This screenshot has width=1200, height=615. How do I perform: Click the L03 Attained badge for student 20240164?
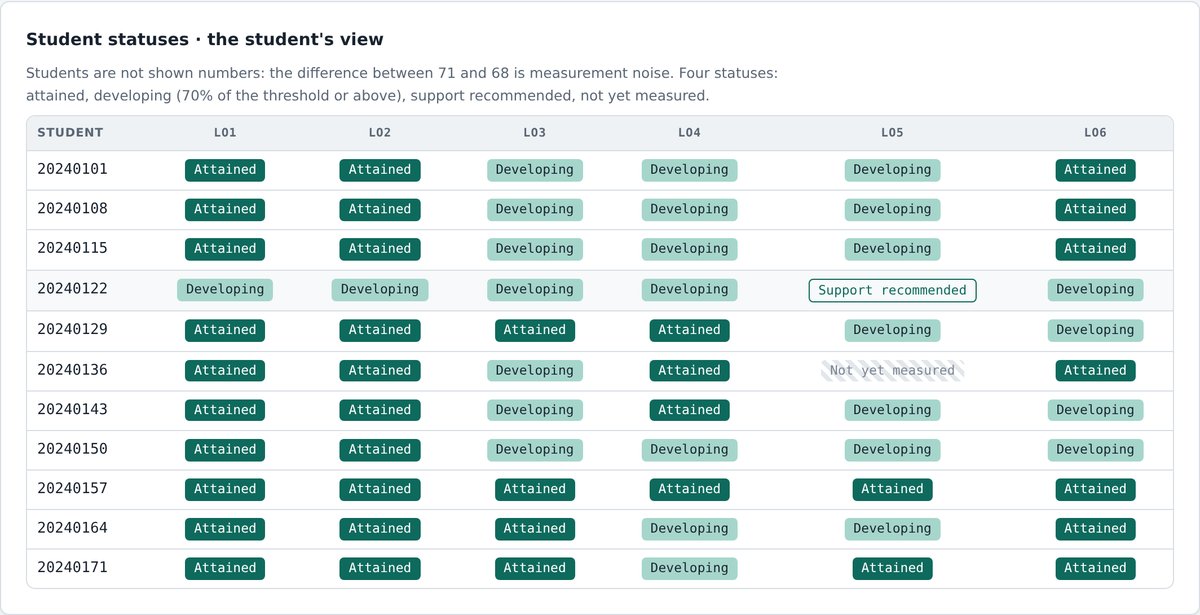pos(535,529)
